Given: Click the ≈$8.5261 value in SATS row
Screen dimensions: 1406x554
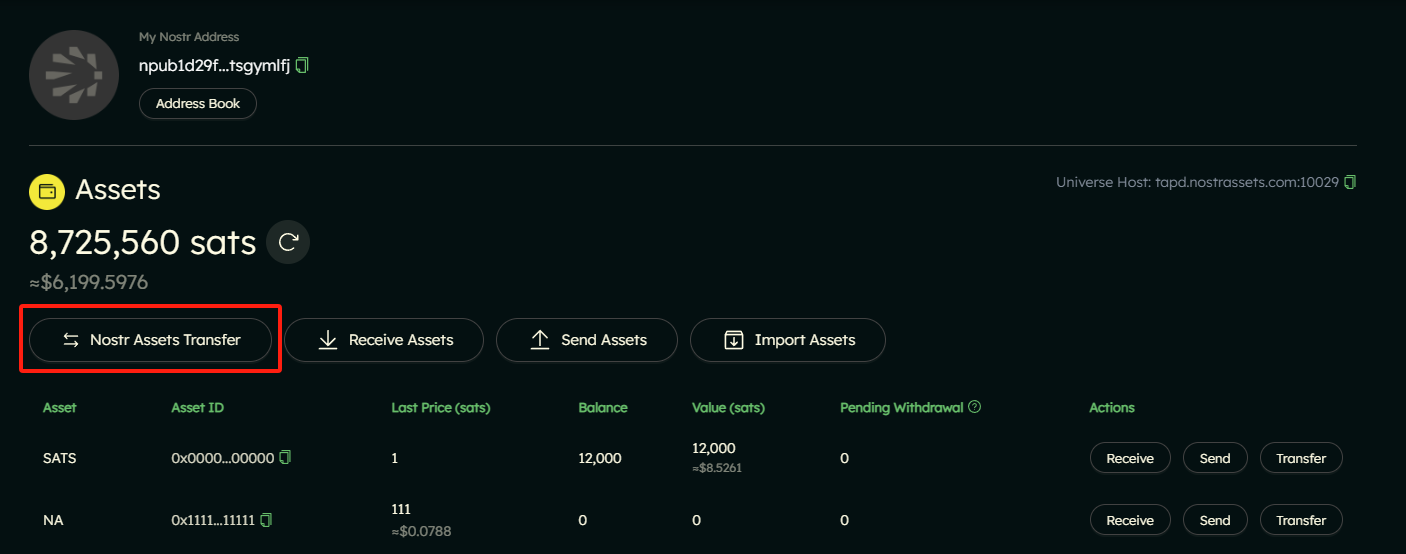Looking at the screenshot, I should (716, 467).
